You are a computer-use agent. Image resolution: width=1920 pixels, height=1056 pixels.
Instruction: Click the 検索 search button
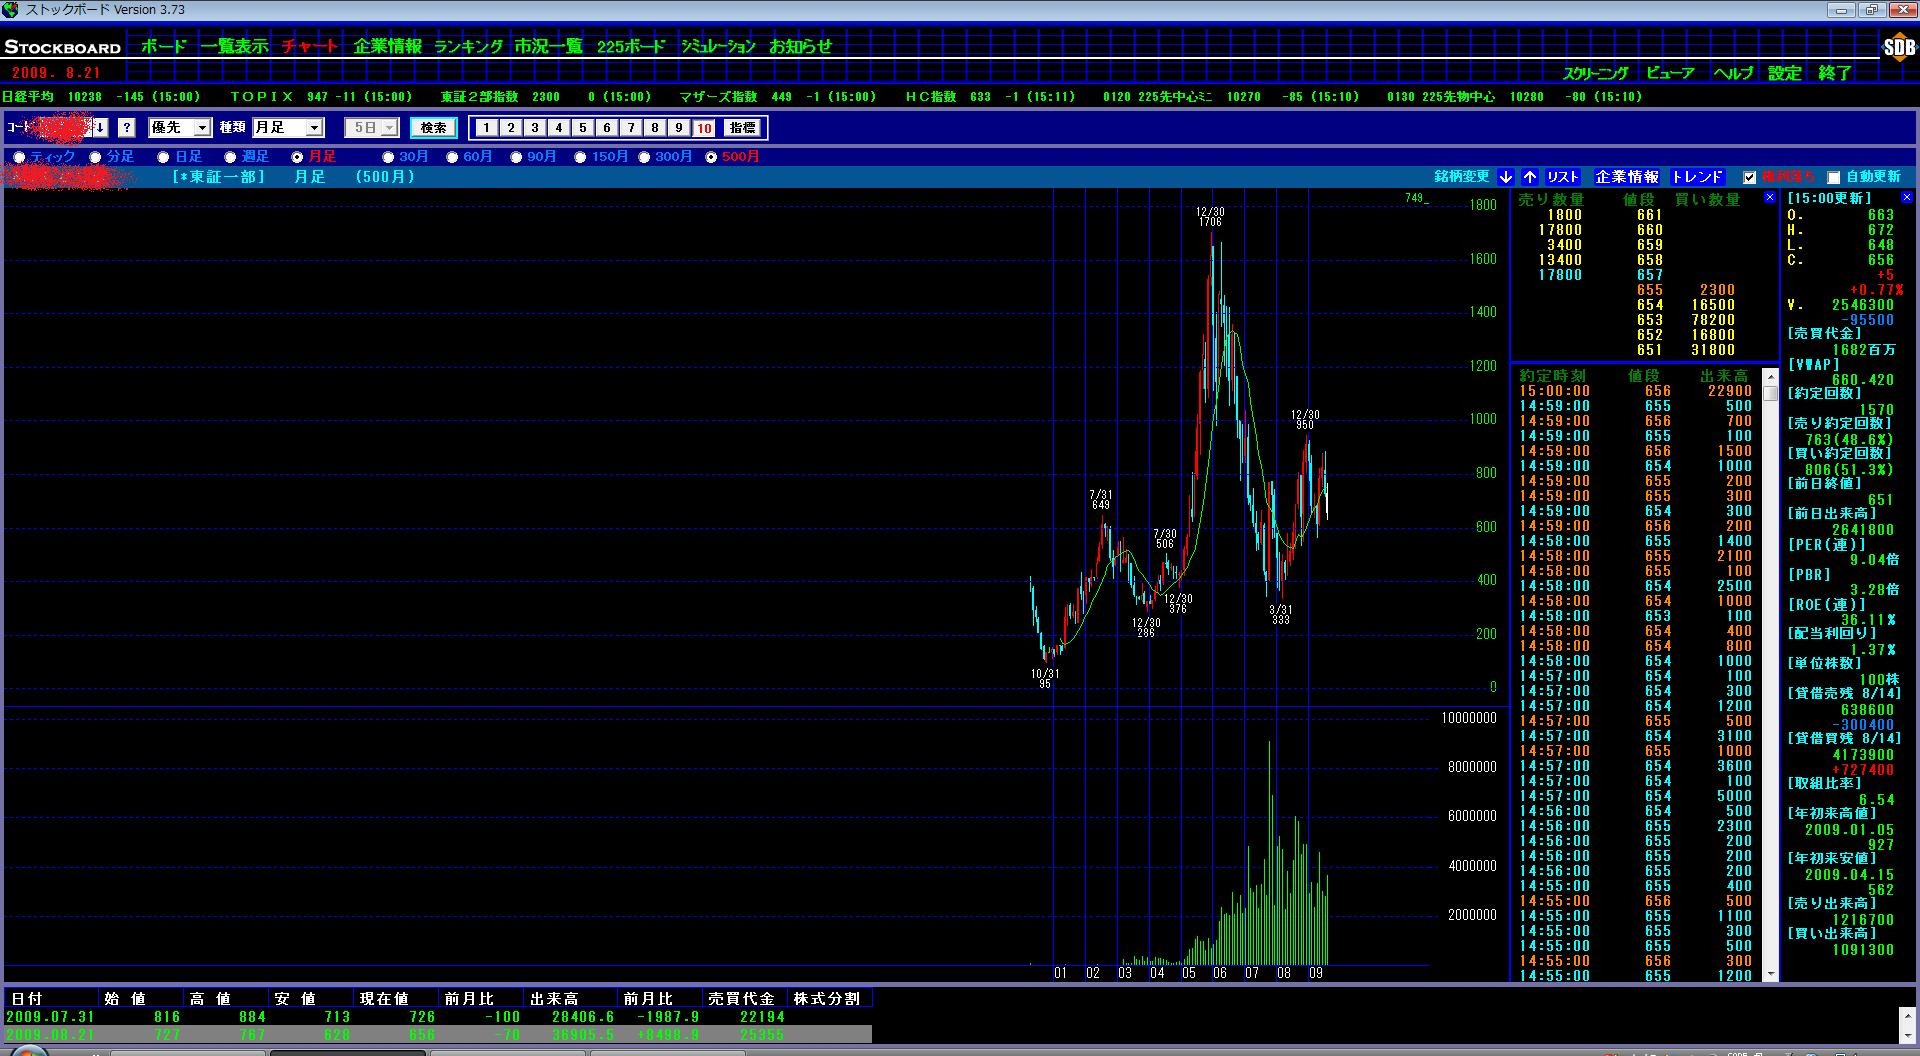coord(433,128)
